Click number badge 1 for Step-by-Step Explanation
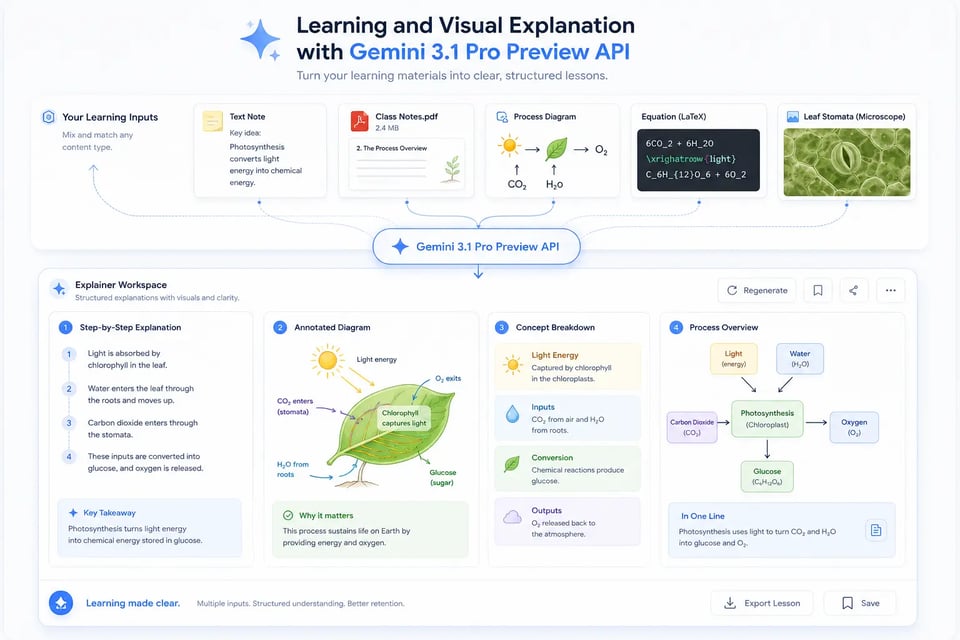Screen dimensions: 960x640 click(66, 328)
